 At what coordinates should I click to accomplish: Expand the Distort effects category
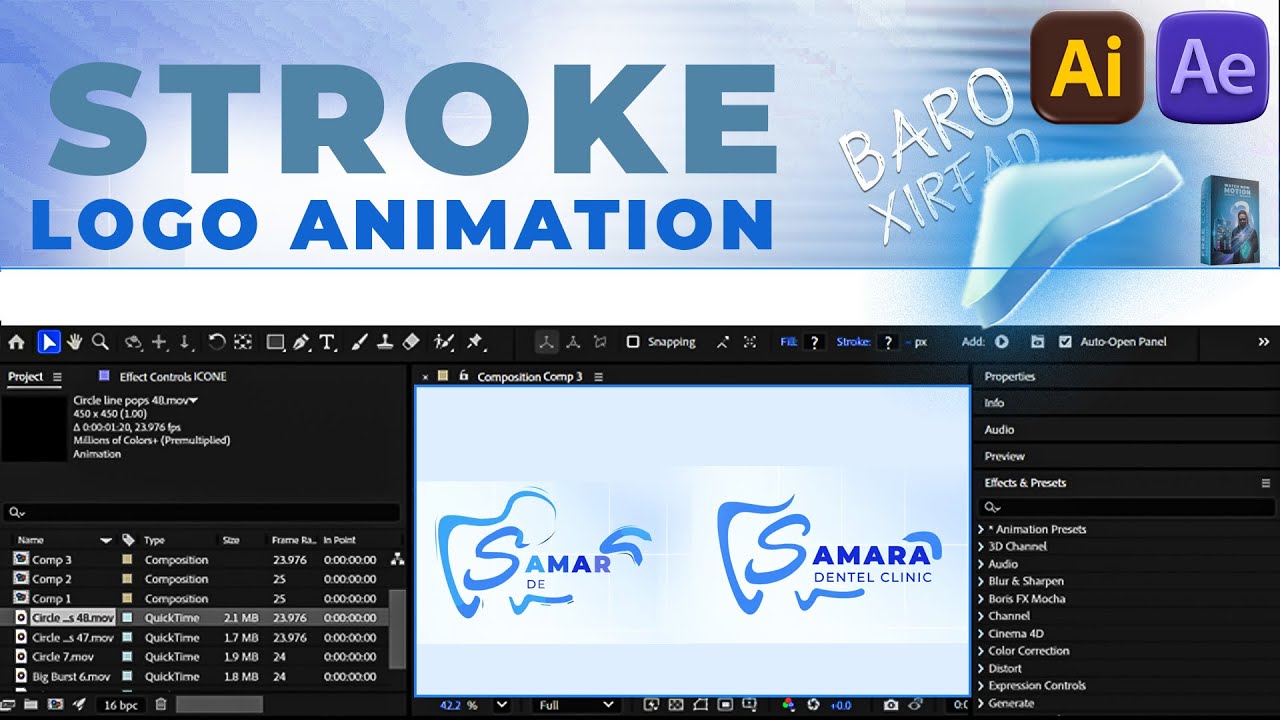[x=981, y=668]
